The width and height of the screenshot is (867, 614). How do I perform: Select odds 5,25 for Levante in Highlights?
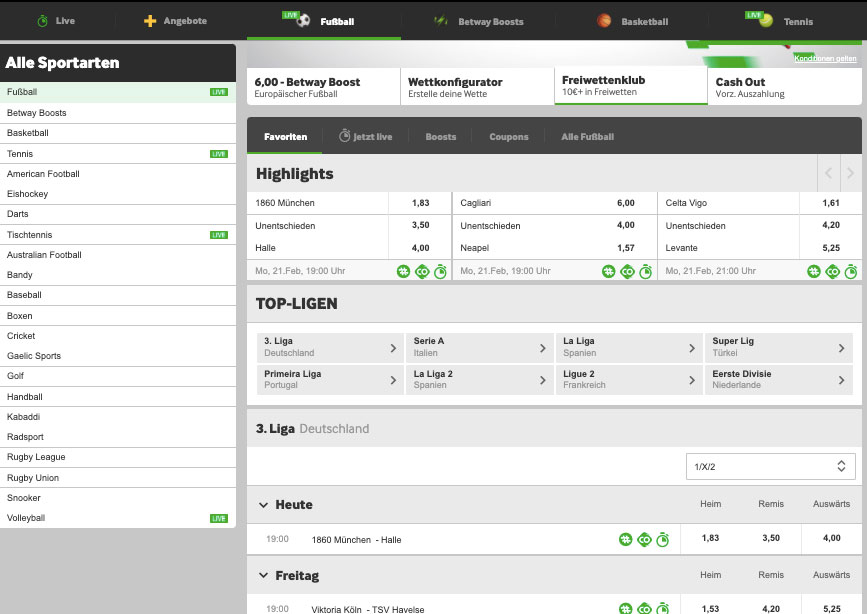[x=831, y=248]
